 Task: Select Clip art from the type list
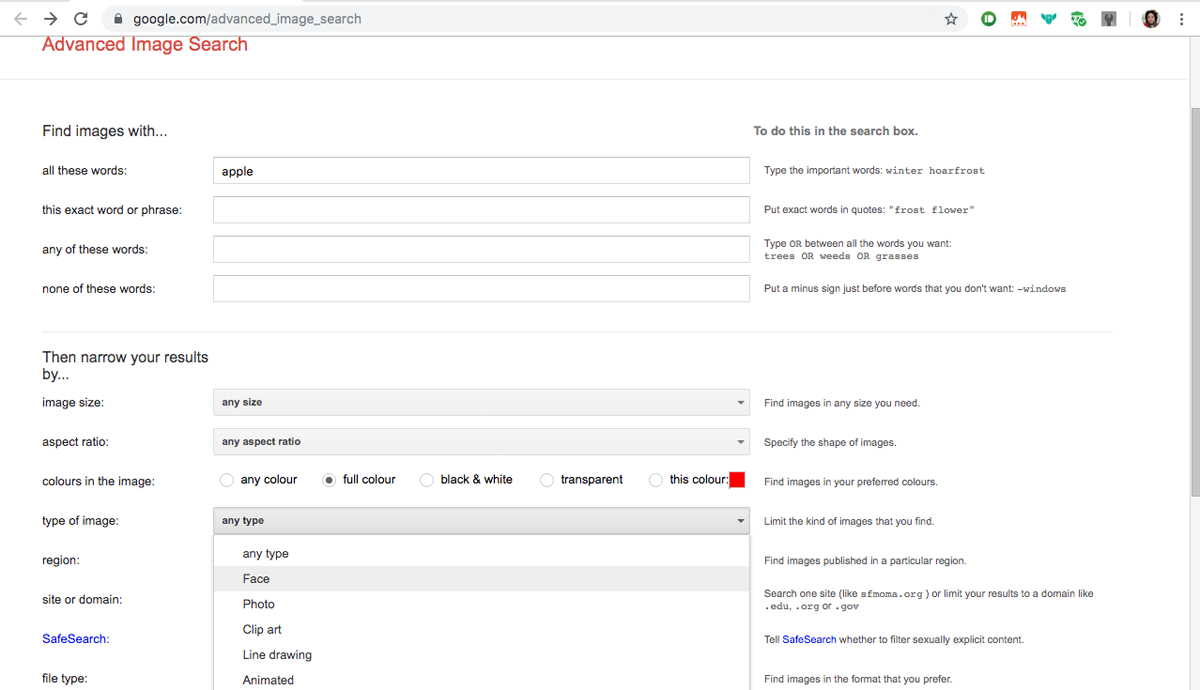[x=262, y=629]
